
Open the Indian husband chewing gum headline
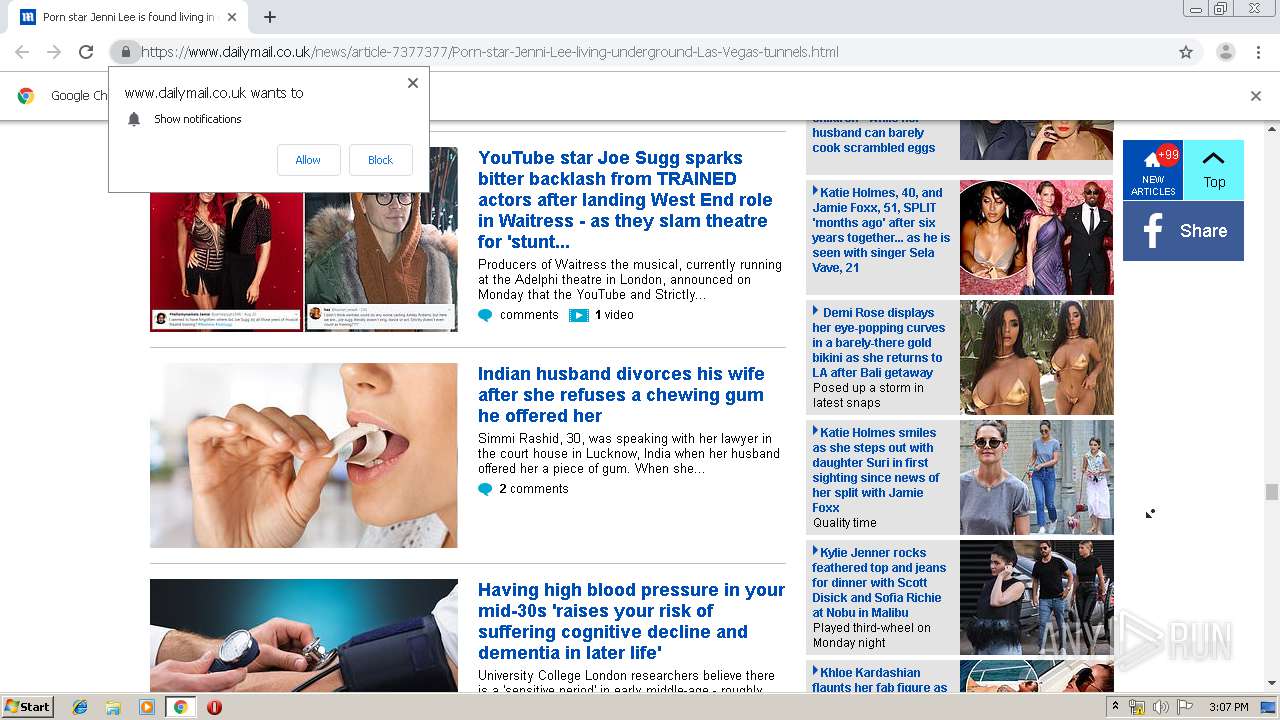[621, 395]
